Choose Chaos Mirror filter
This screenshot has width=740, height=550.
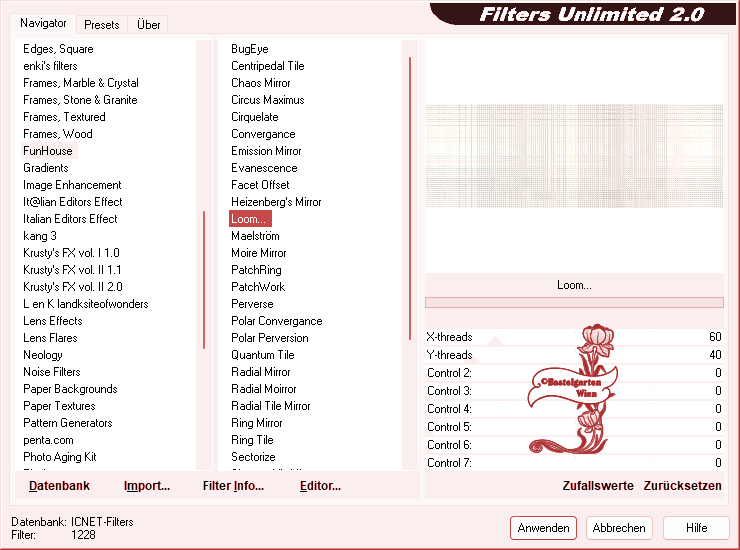pyautogui.click(x=261, y=83)
